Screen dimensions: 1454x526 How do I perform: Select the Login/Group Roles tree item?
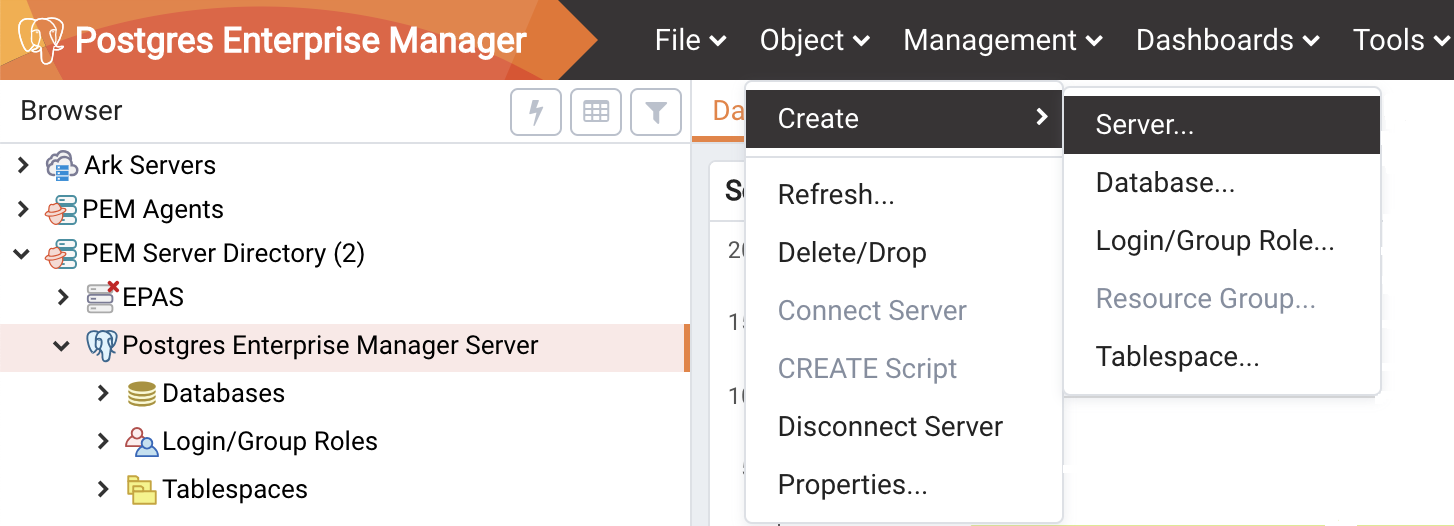pyautogui.click(x=270, y=441)
